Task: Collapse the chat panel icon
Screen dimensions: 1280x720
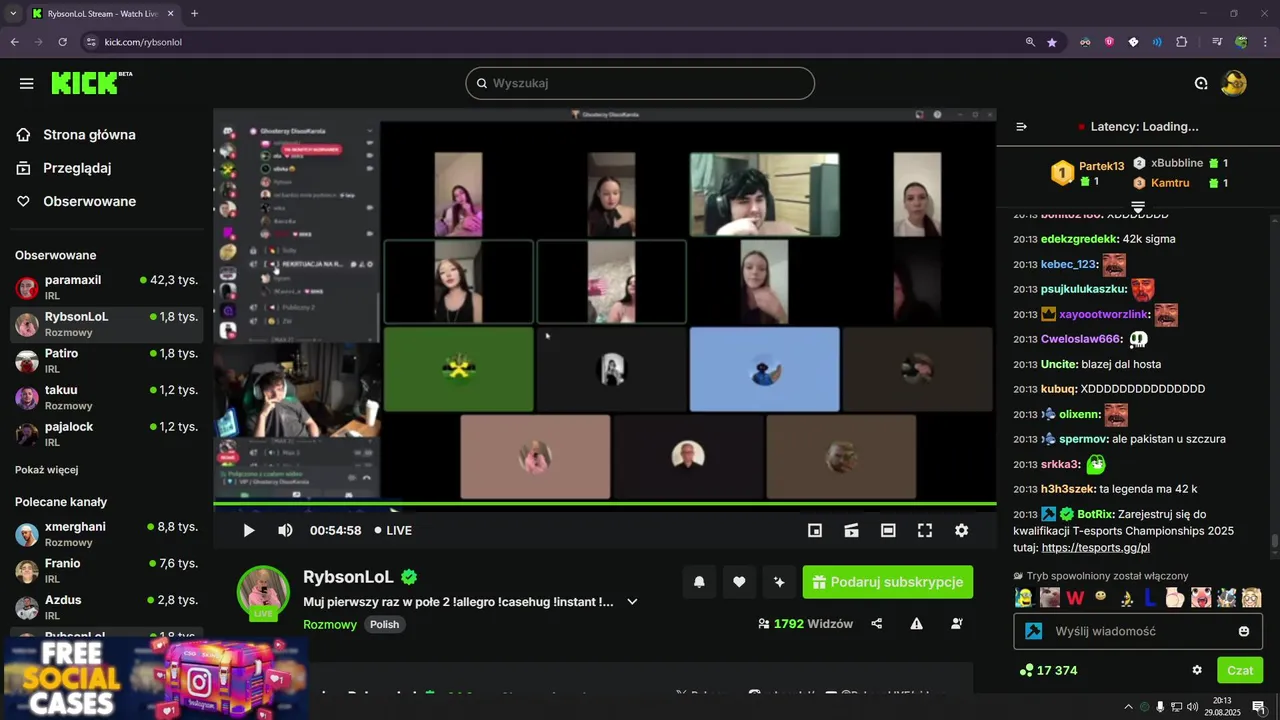Action: point(1021,127)
